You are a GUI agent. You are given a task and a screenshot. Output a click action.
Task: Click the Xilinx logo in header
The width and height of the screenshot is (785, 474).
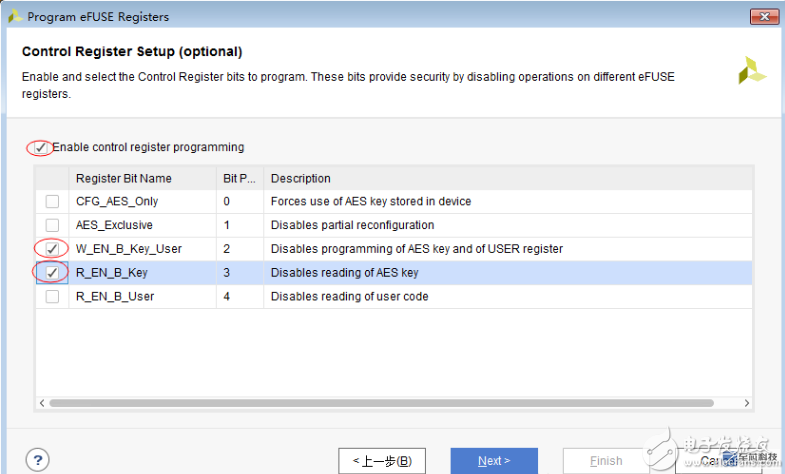[752, 70]
